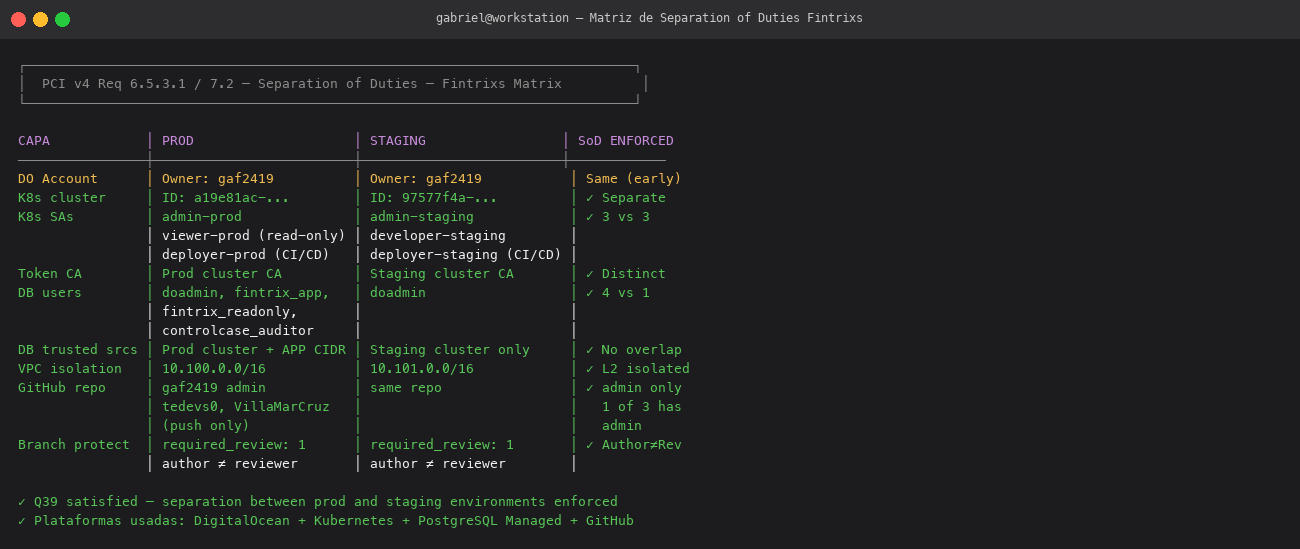Click 'required_review: 1' in STAGING column
1300x549 pixels.
(x=442, y=445)
